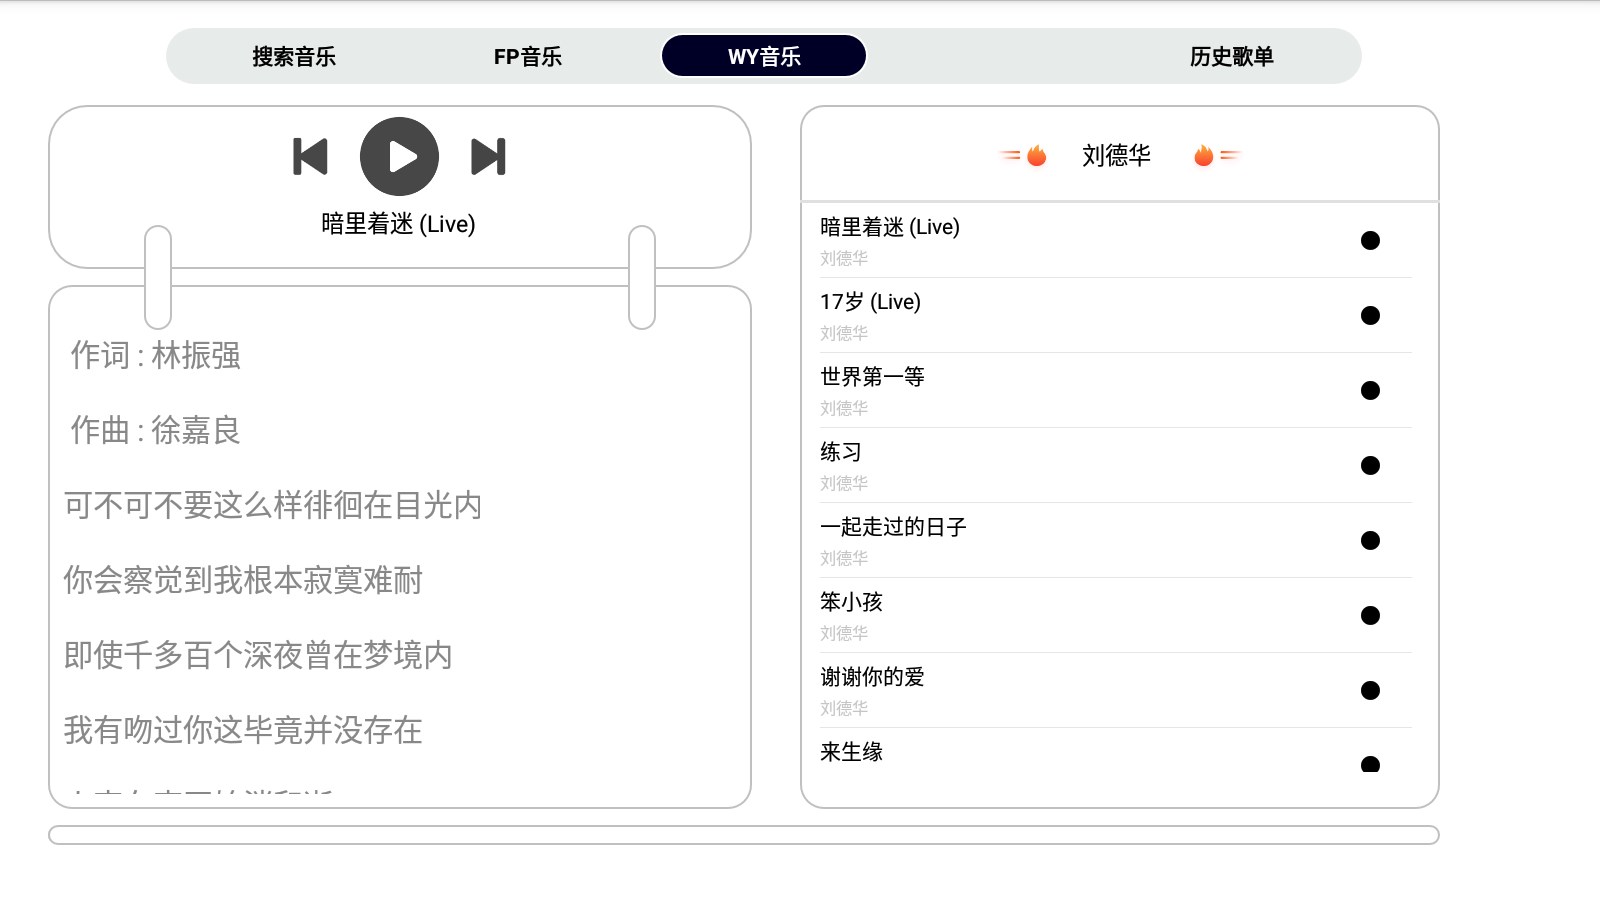Select the song 练习 from the playlist
The image size is (1600, 900).
point(842,452)
